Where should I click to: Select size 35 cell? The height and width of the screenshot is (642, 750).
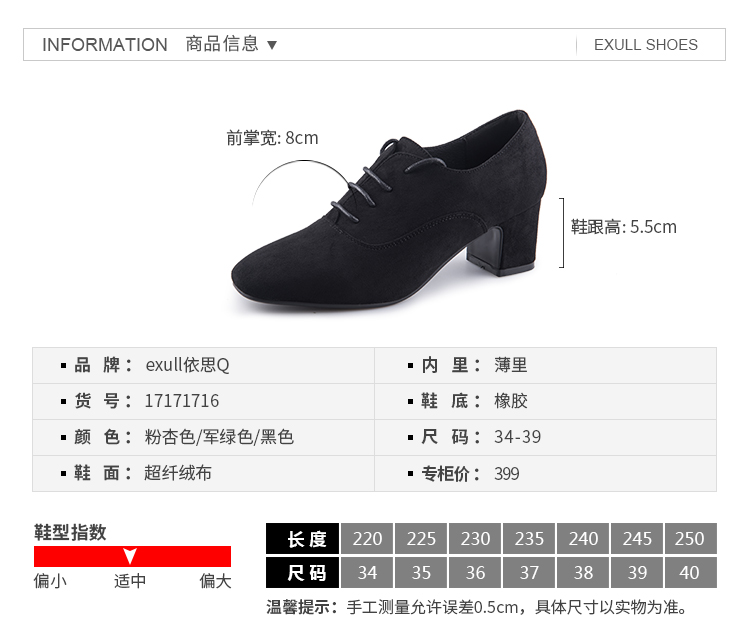click(x=421, y=572)
